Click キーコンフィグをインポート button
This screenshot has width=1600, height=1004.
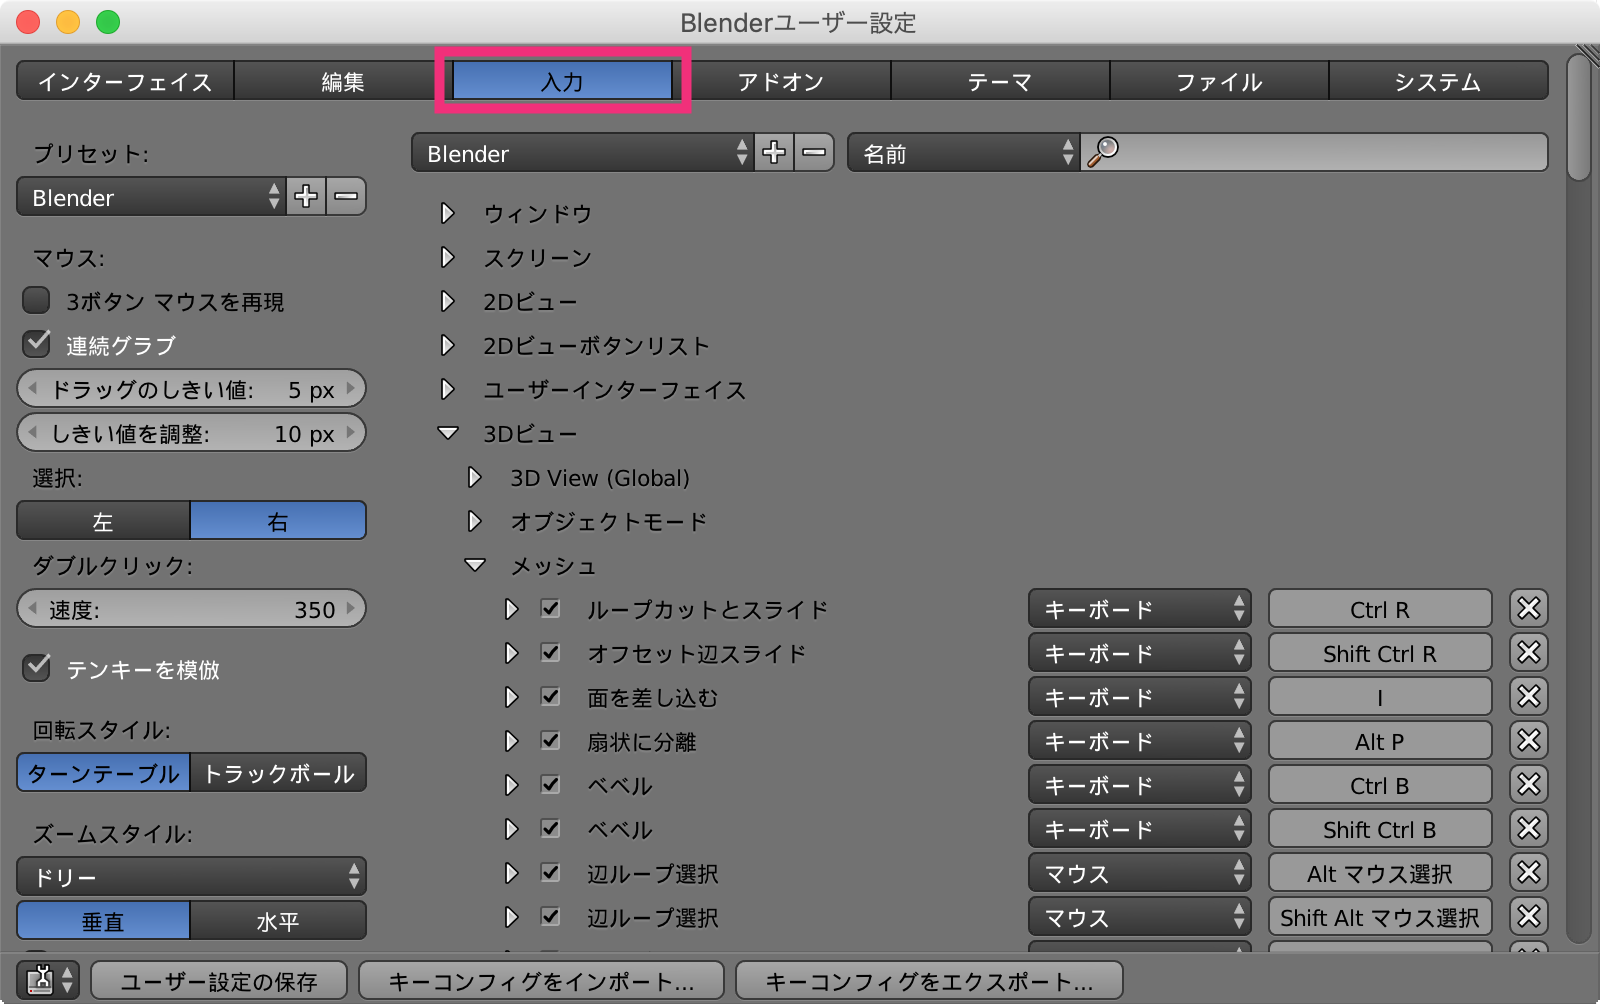[x=541, y=981]
